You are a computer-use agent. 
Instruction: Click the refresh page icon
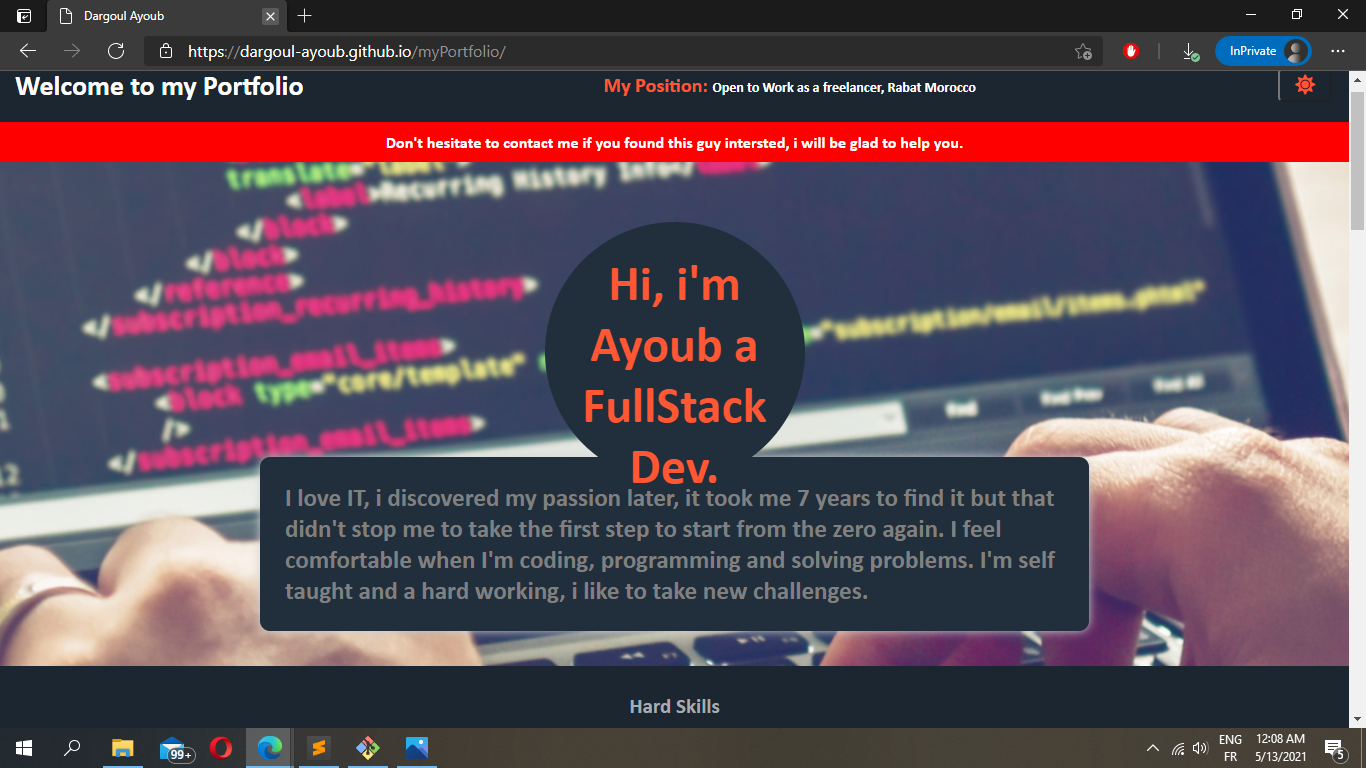(116, 51)
